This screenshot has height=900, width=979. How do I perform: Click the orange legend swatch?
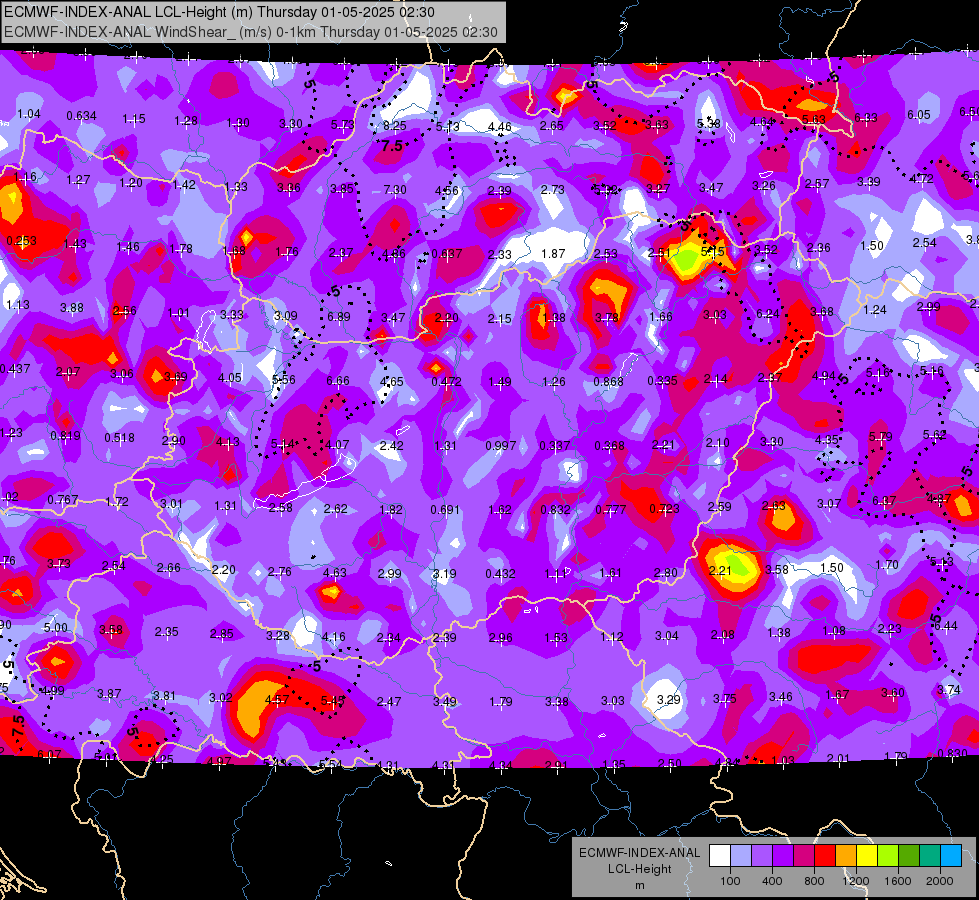[x=845, y=856]
